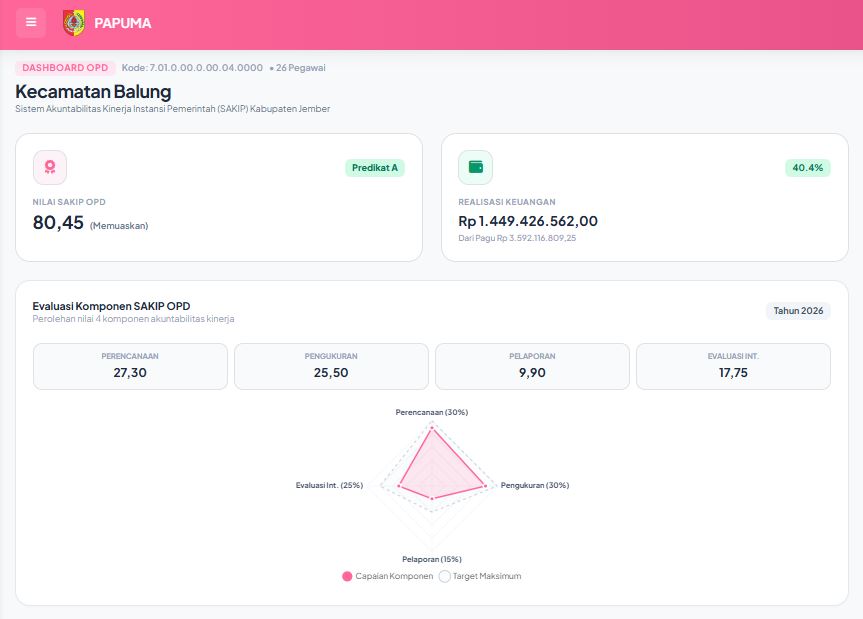Image resolution: width=863 pixels, height=619 pixels.
Task: Click the Perencanaan (30%) radar axis label
Action: (x=432, y=412)
